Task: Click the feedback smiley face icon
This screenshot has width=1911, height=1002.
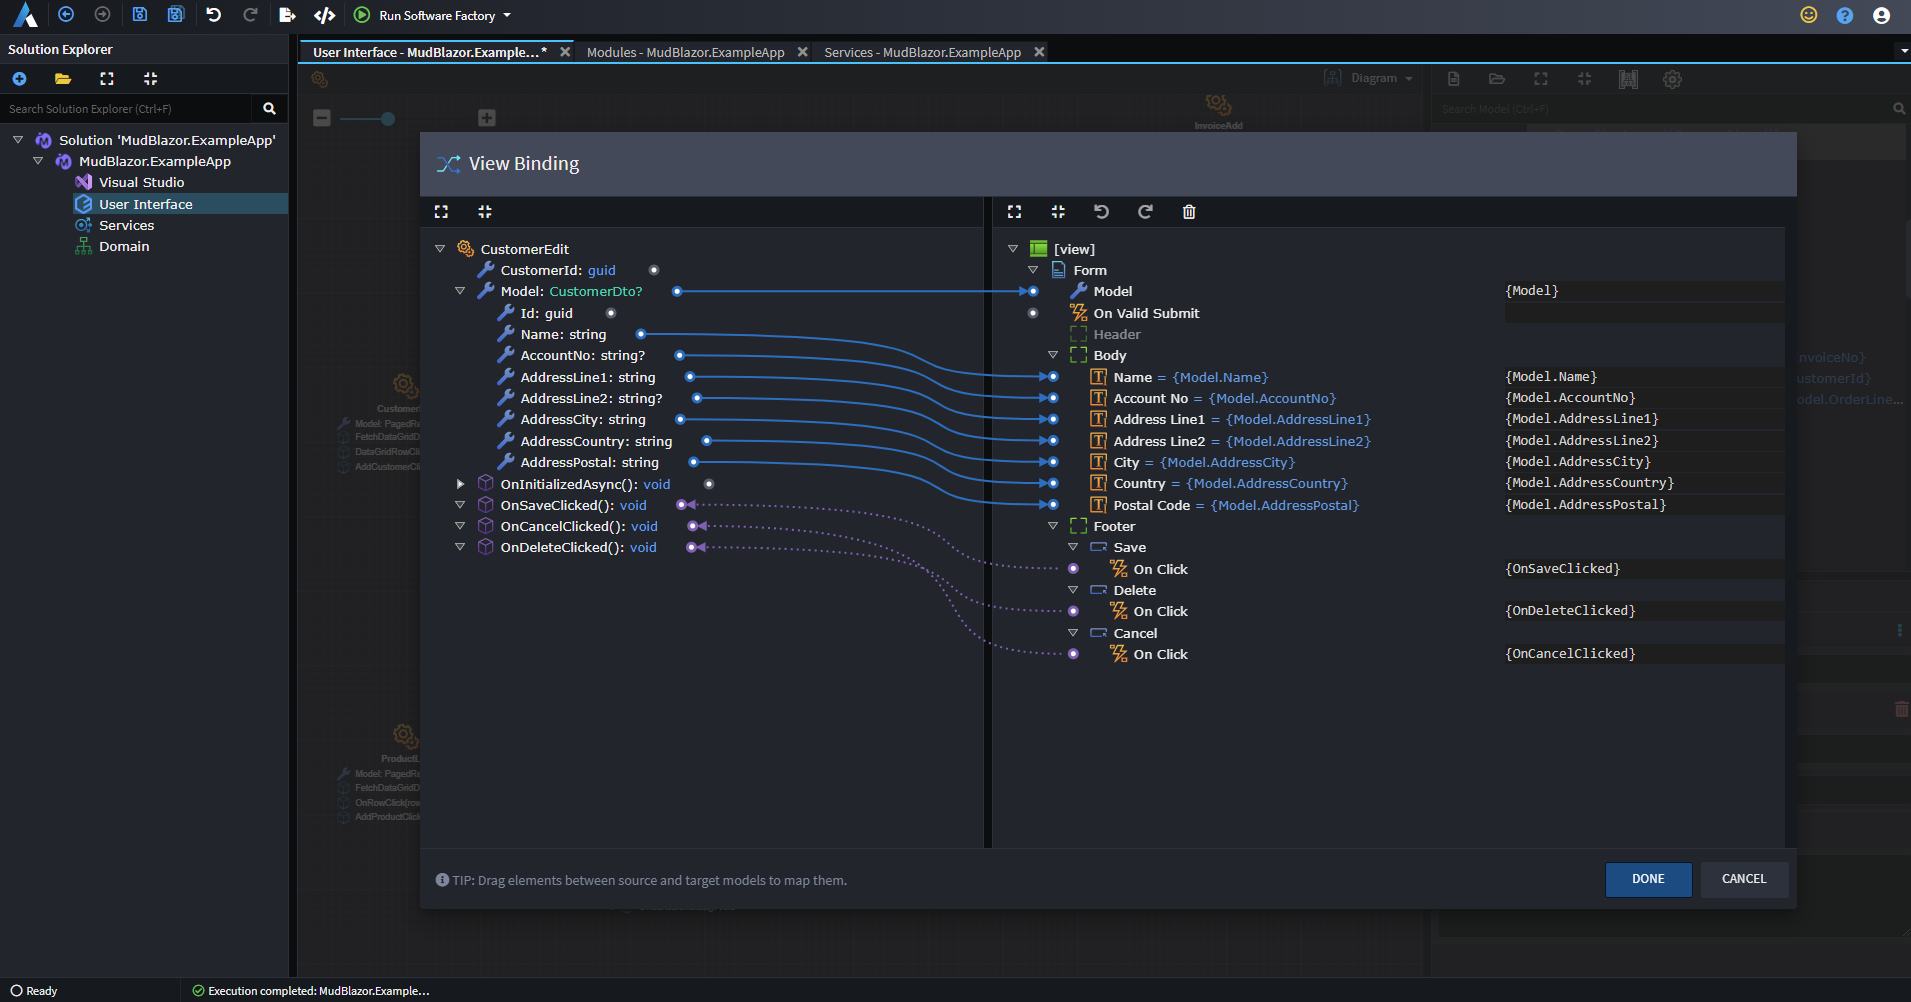Action: [1808, 15]
